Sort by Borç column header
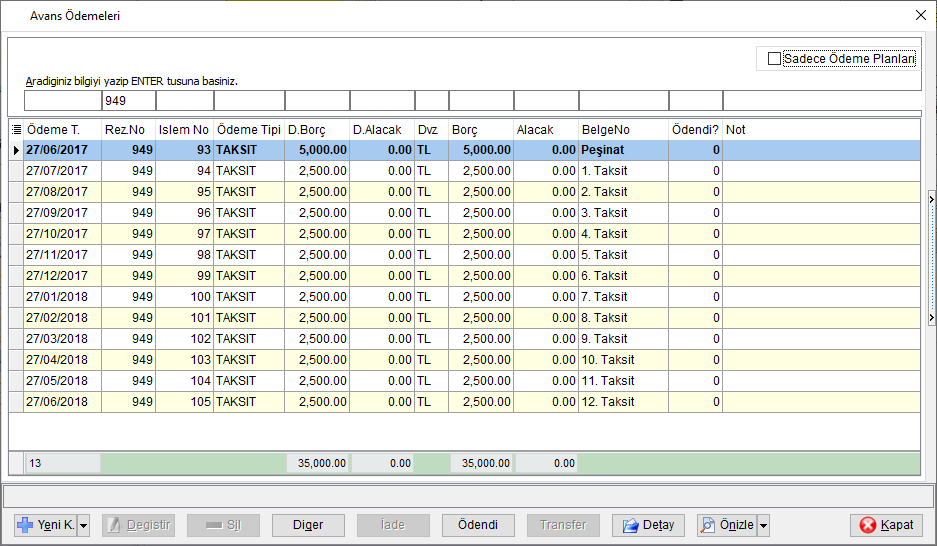Image resolution: width=937 pixels, height=546 pixels. 481,130
